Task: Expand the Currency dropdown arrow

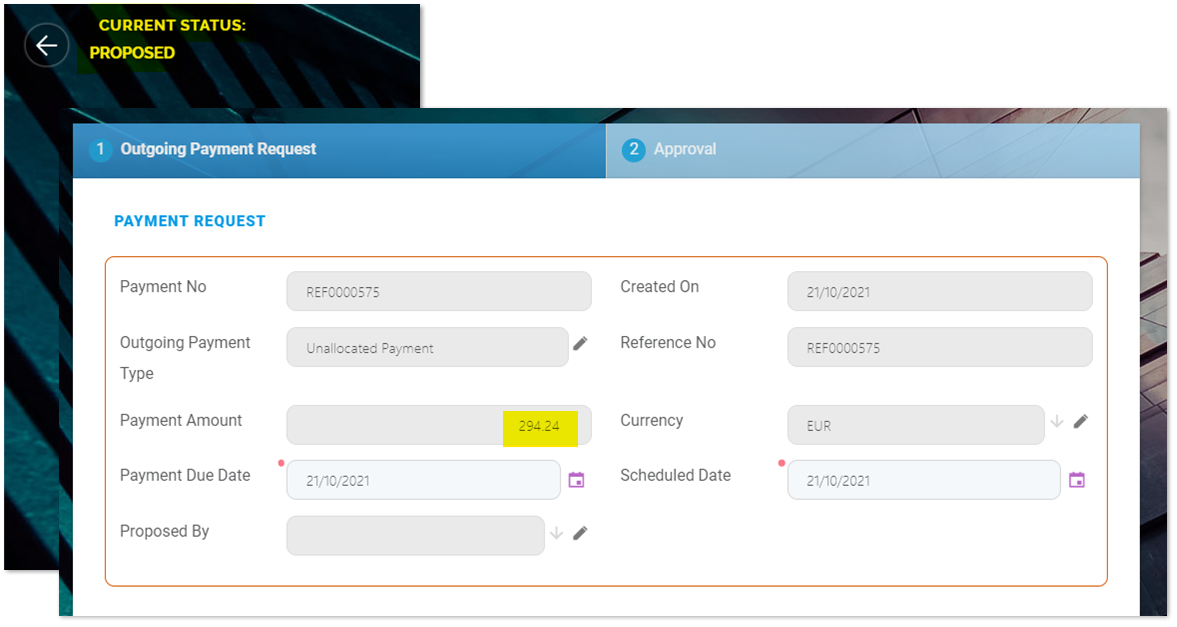Action: 1057,422
